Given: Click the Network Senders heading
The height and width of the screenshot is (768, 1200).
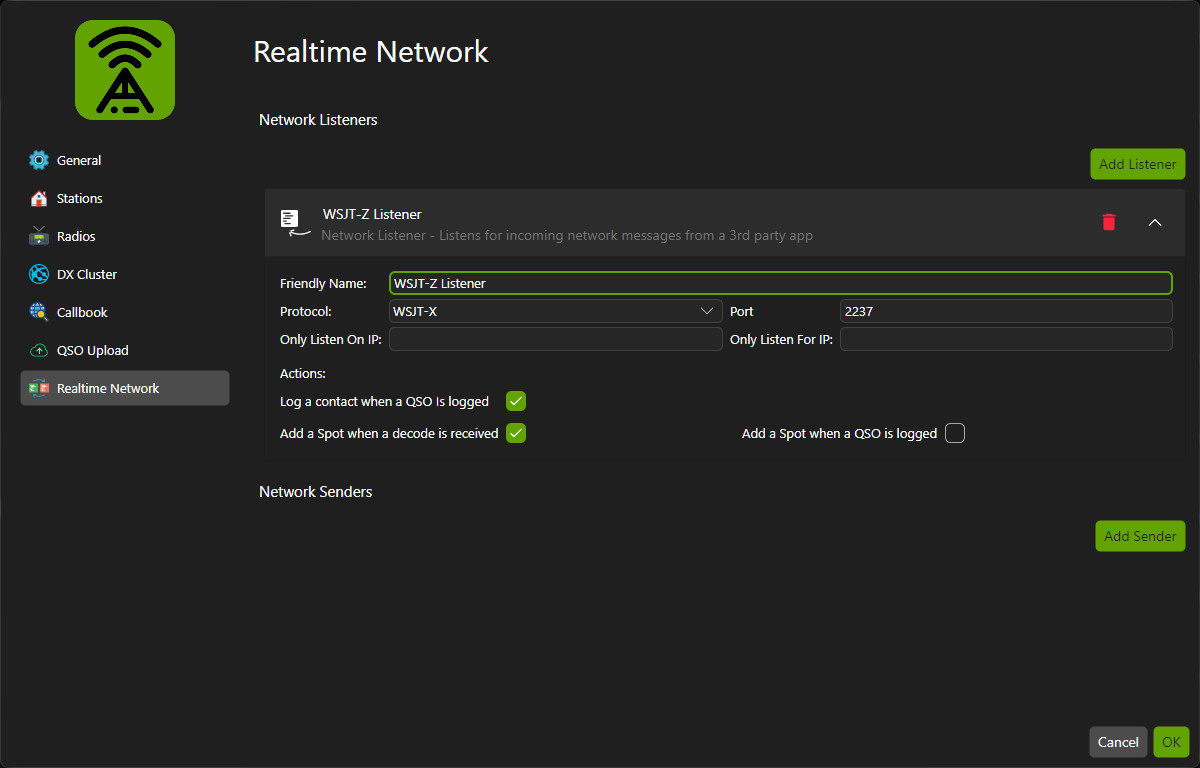Looking at the screenshot, I should pos(316,492).
